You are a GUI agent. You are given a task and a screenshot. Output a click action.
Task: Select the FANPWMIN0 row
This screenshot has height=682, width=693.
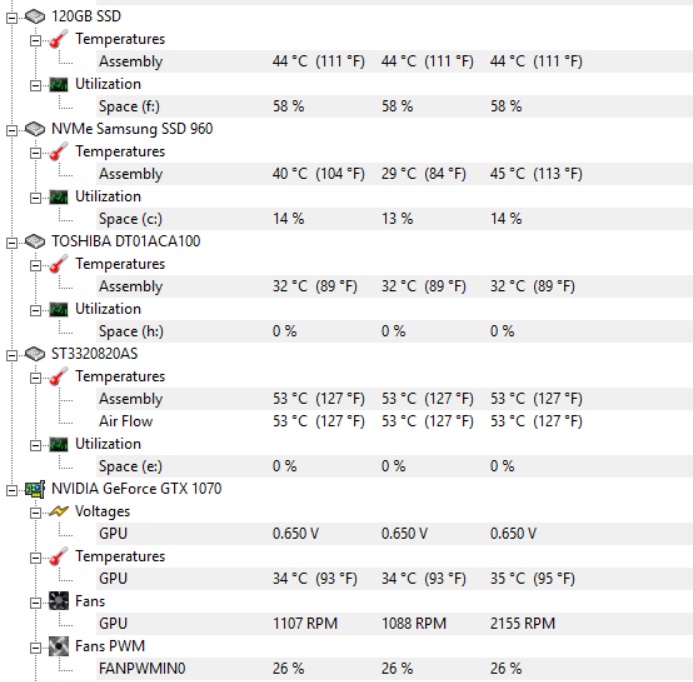[x=141, y=668]
